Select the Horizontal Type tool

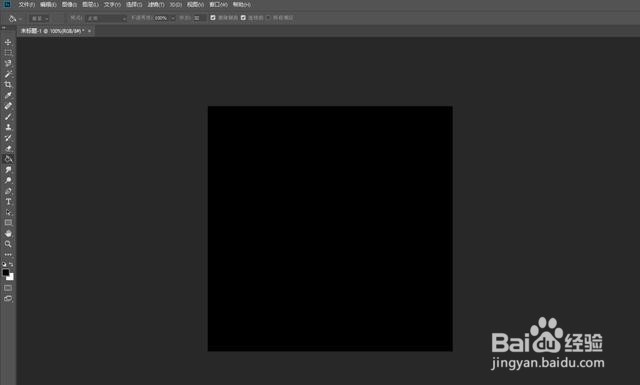coord(8,202)
